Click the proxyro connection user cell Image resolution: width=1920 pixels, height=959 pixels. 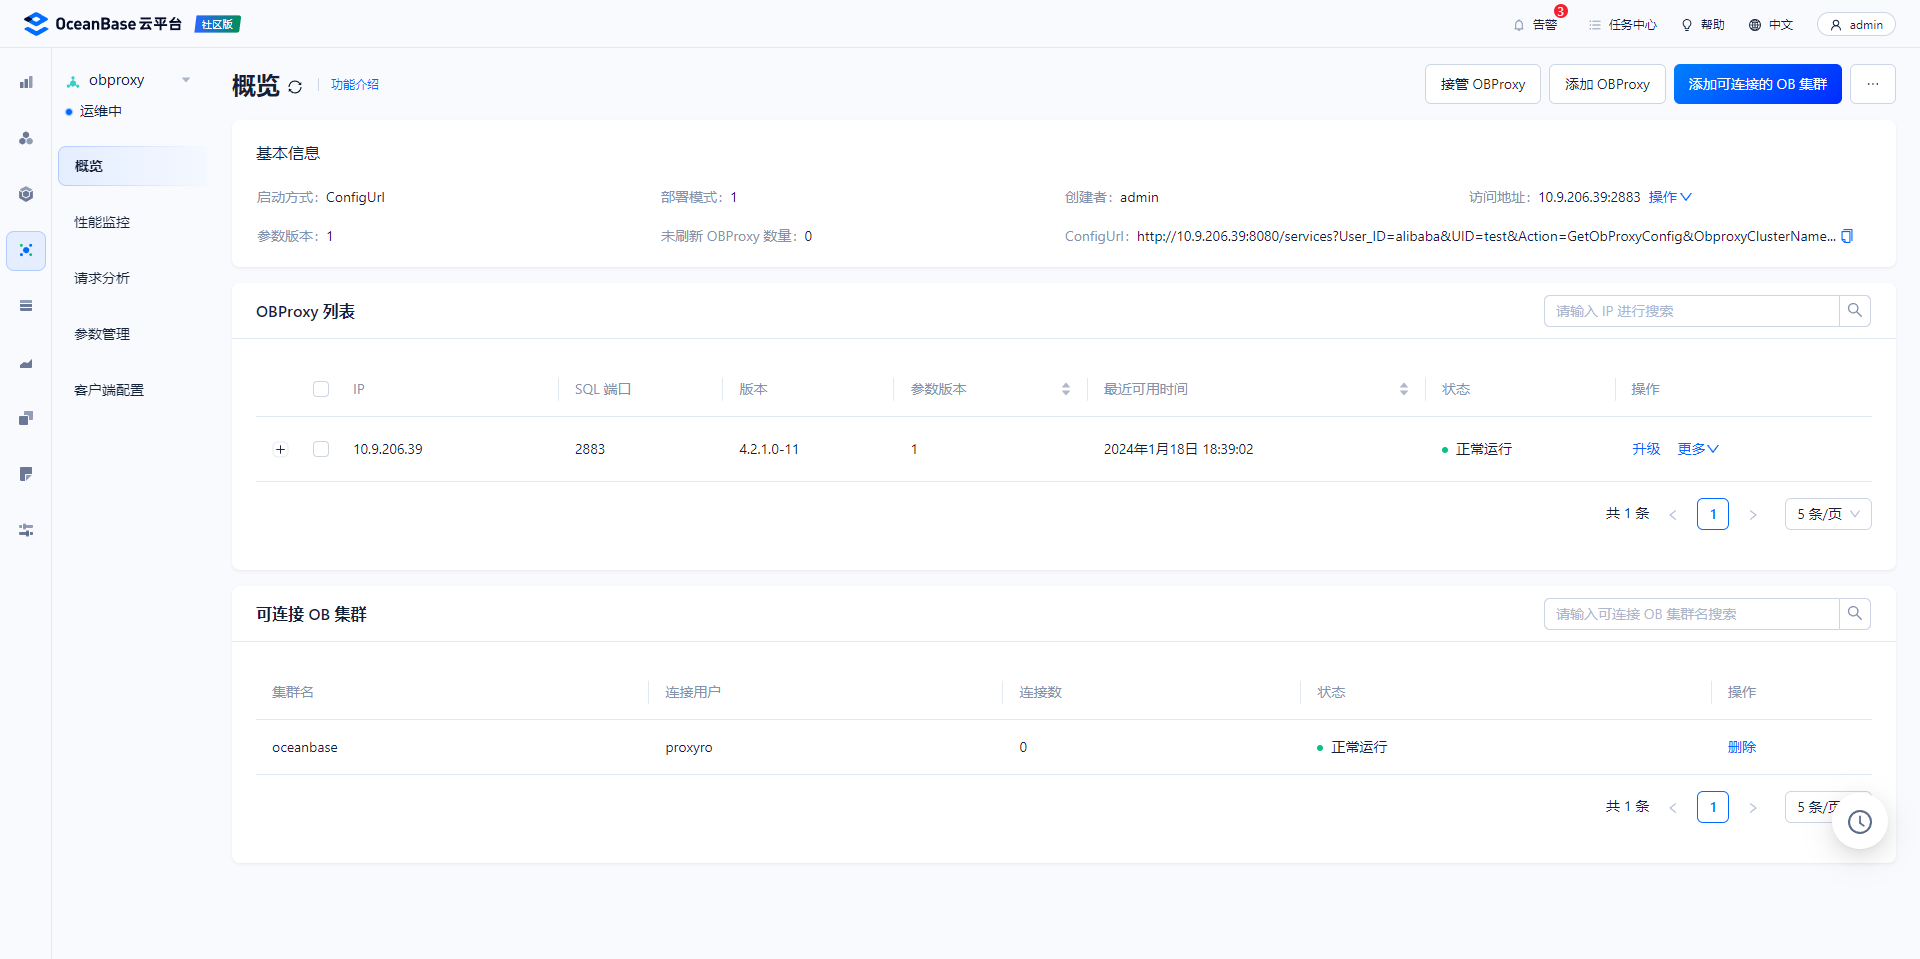[x=689, y=747]
